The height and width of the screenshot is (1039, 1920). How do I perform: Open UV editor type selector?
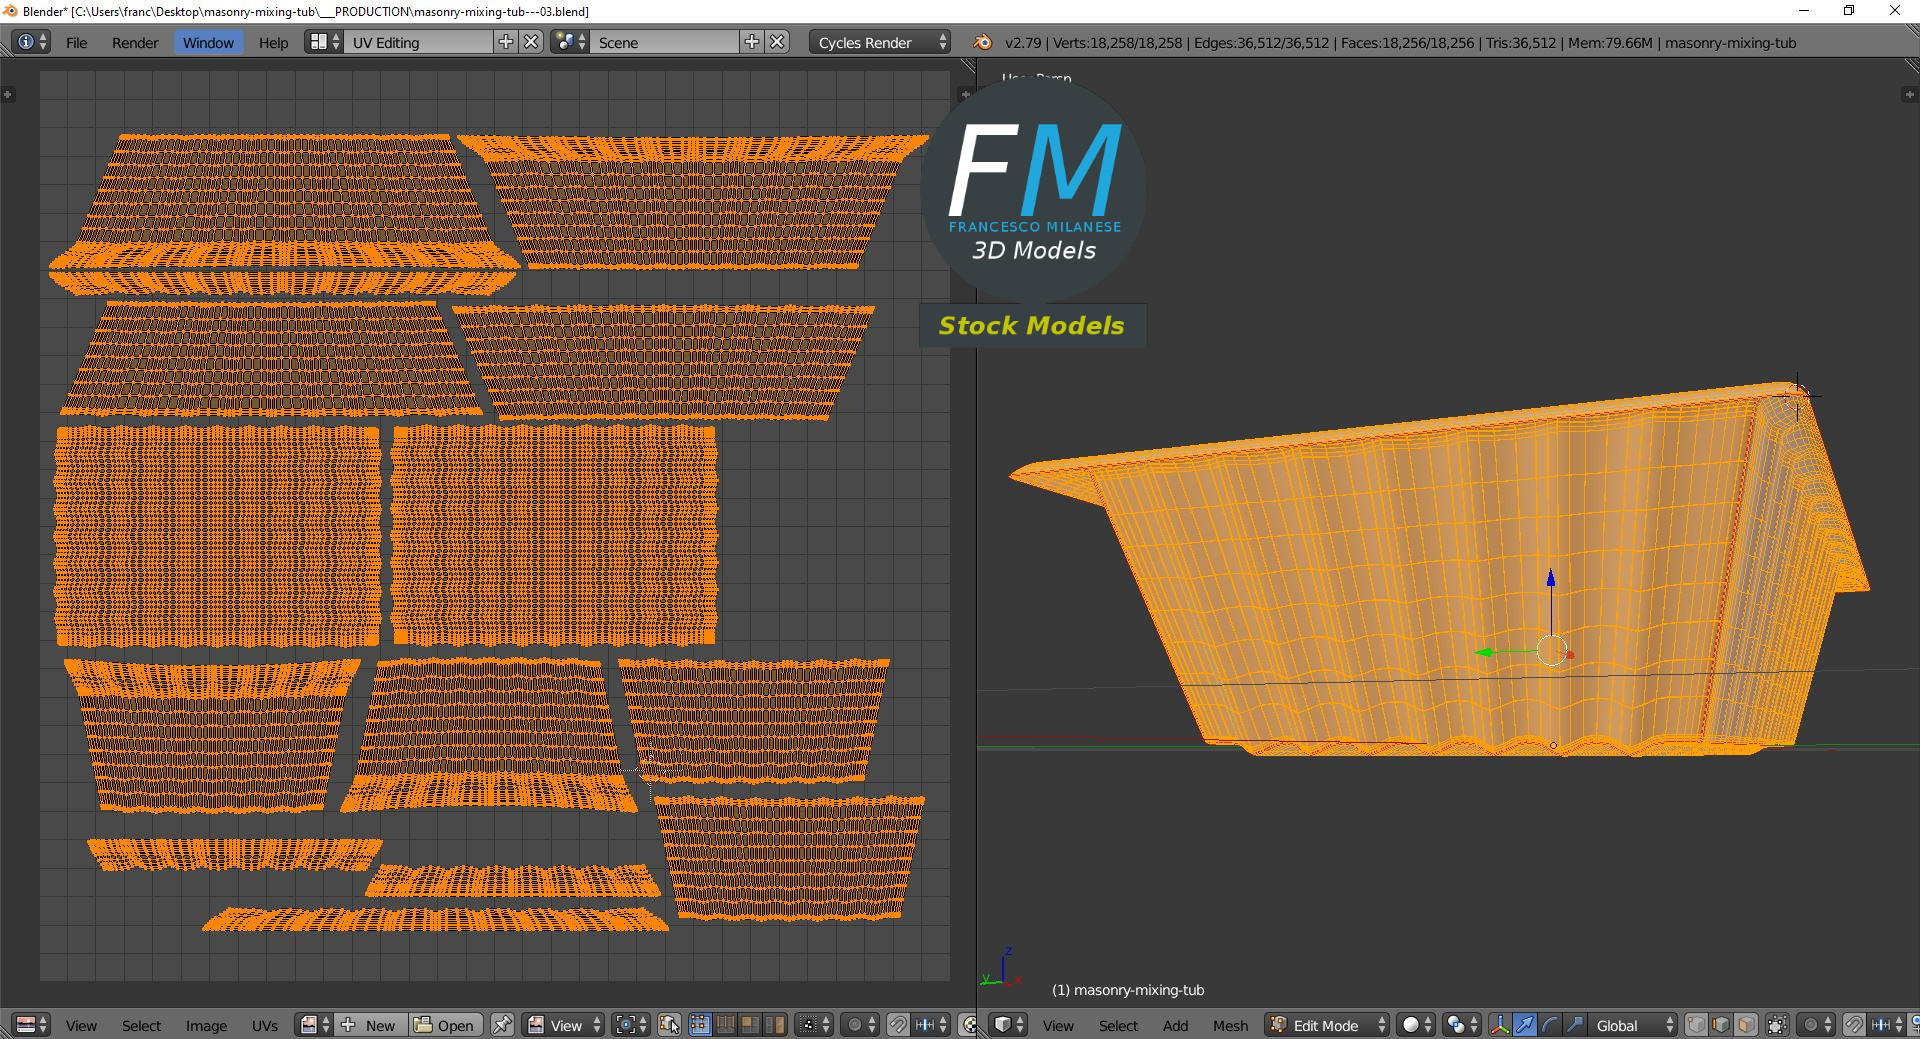pyautogui.click(x=32, y=1025)
